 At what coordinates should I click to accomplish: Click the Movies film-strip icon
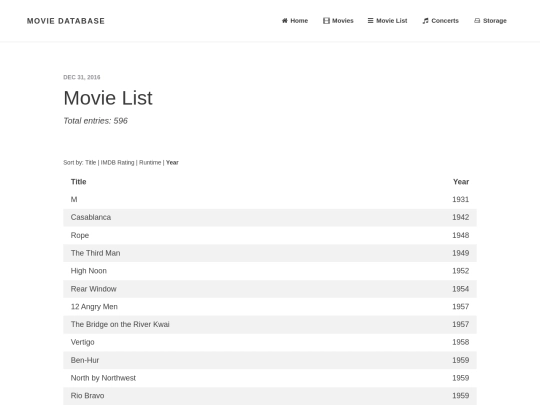coord(326,21)
